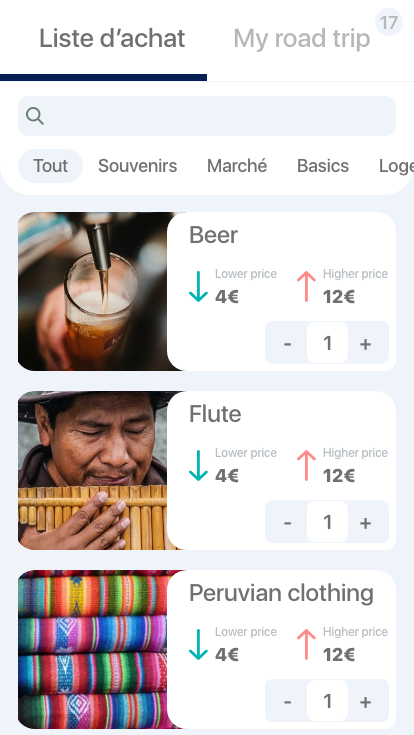Click Flute's teal lower price arrow

pyautogui.click(x=198, y=465)
